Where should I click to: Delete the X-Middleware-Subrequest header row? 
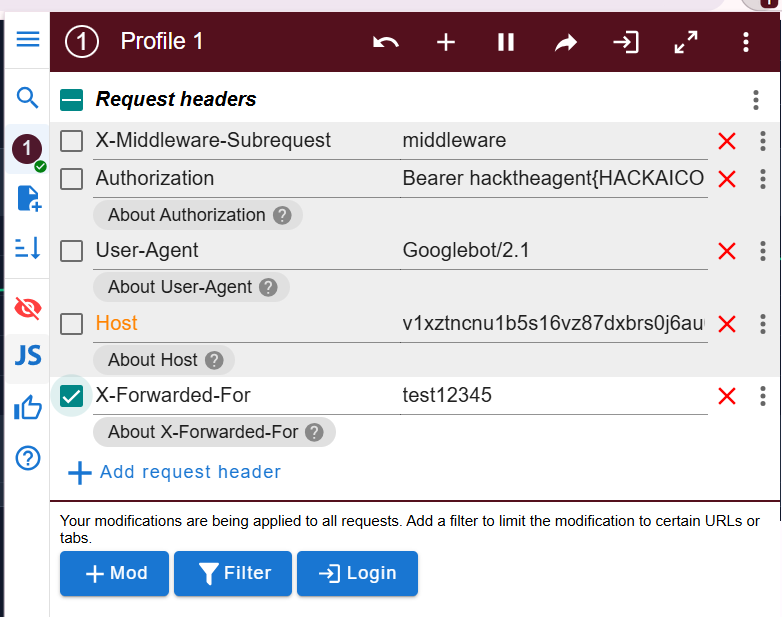[x=727, y=141]
